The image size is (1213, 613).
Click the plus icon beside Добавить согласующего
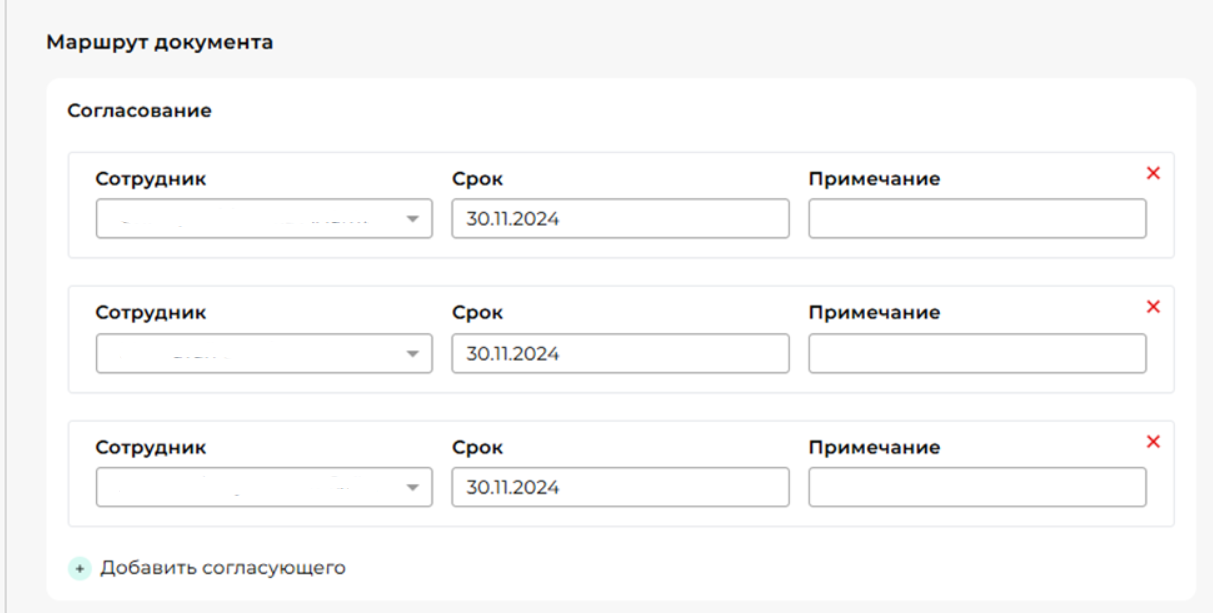click(79, 569)
